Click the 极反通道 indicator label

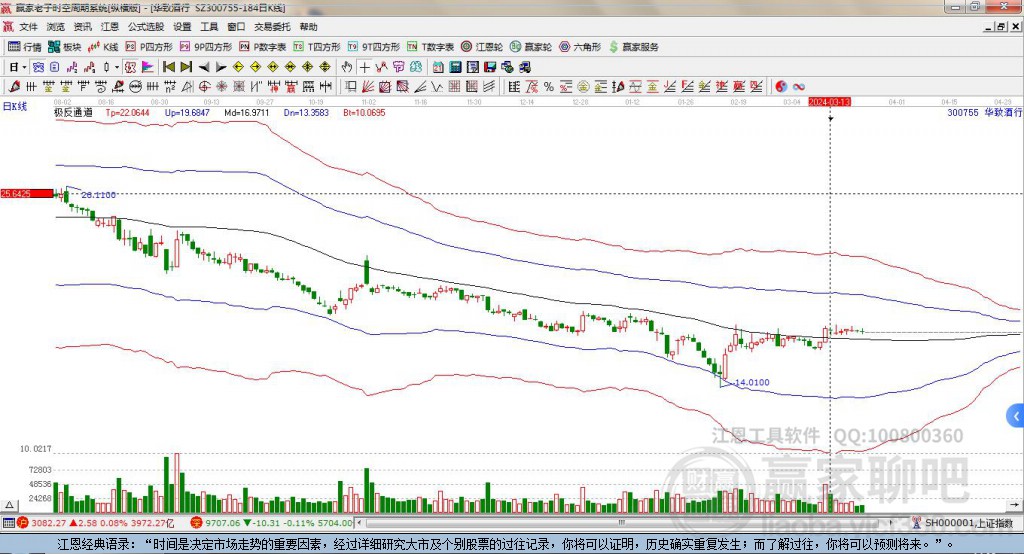[73, 113]
